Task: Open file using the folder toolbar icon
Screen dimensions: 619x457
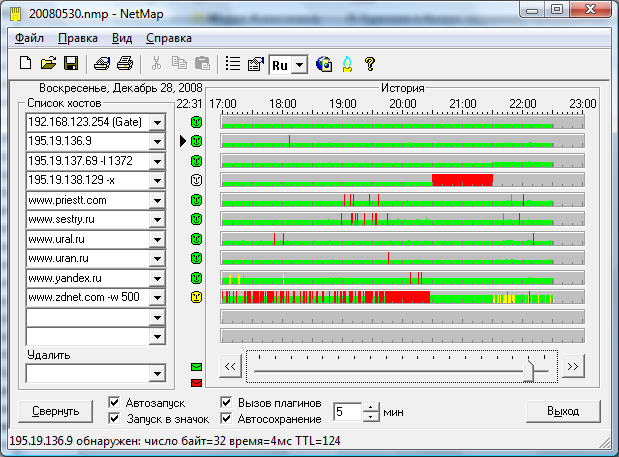Action: tap(48, 63)
